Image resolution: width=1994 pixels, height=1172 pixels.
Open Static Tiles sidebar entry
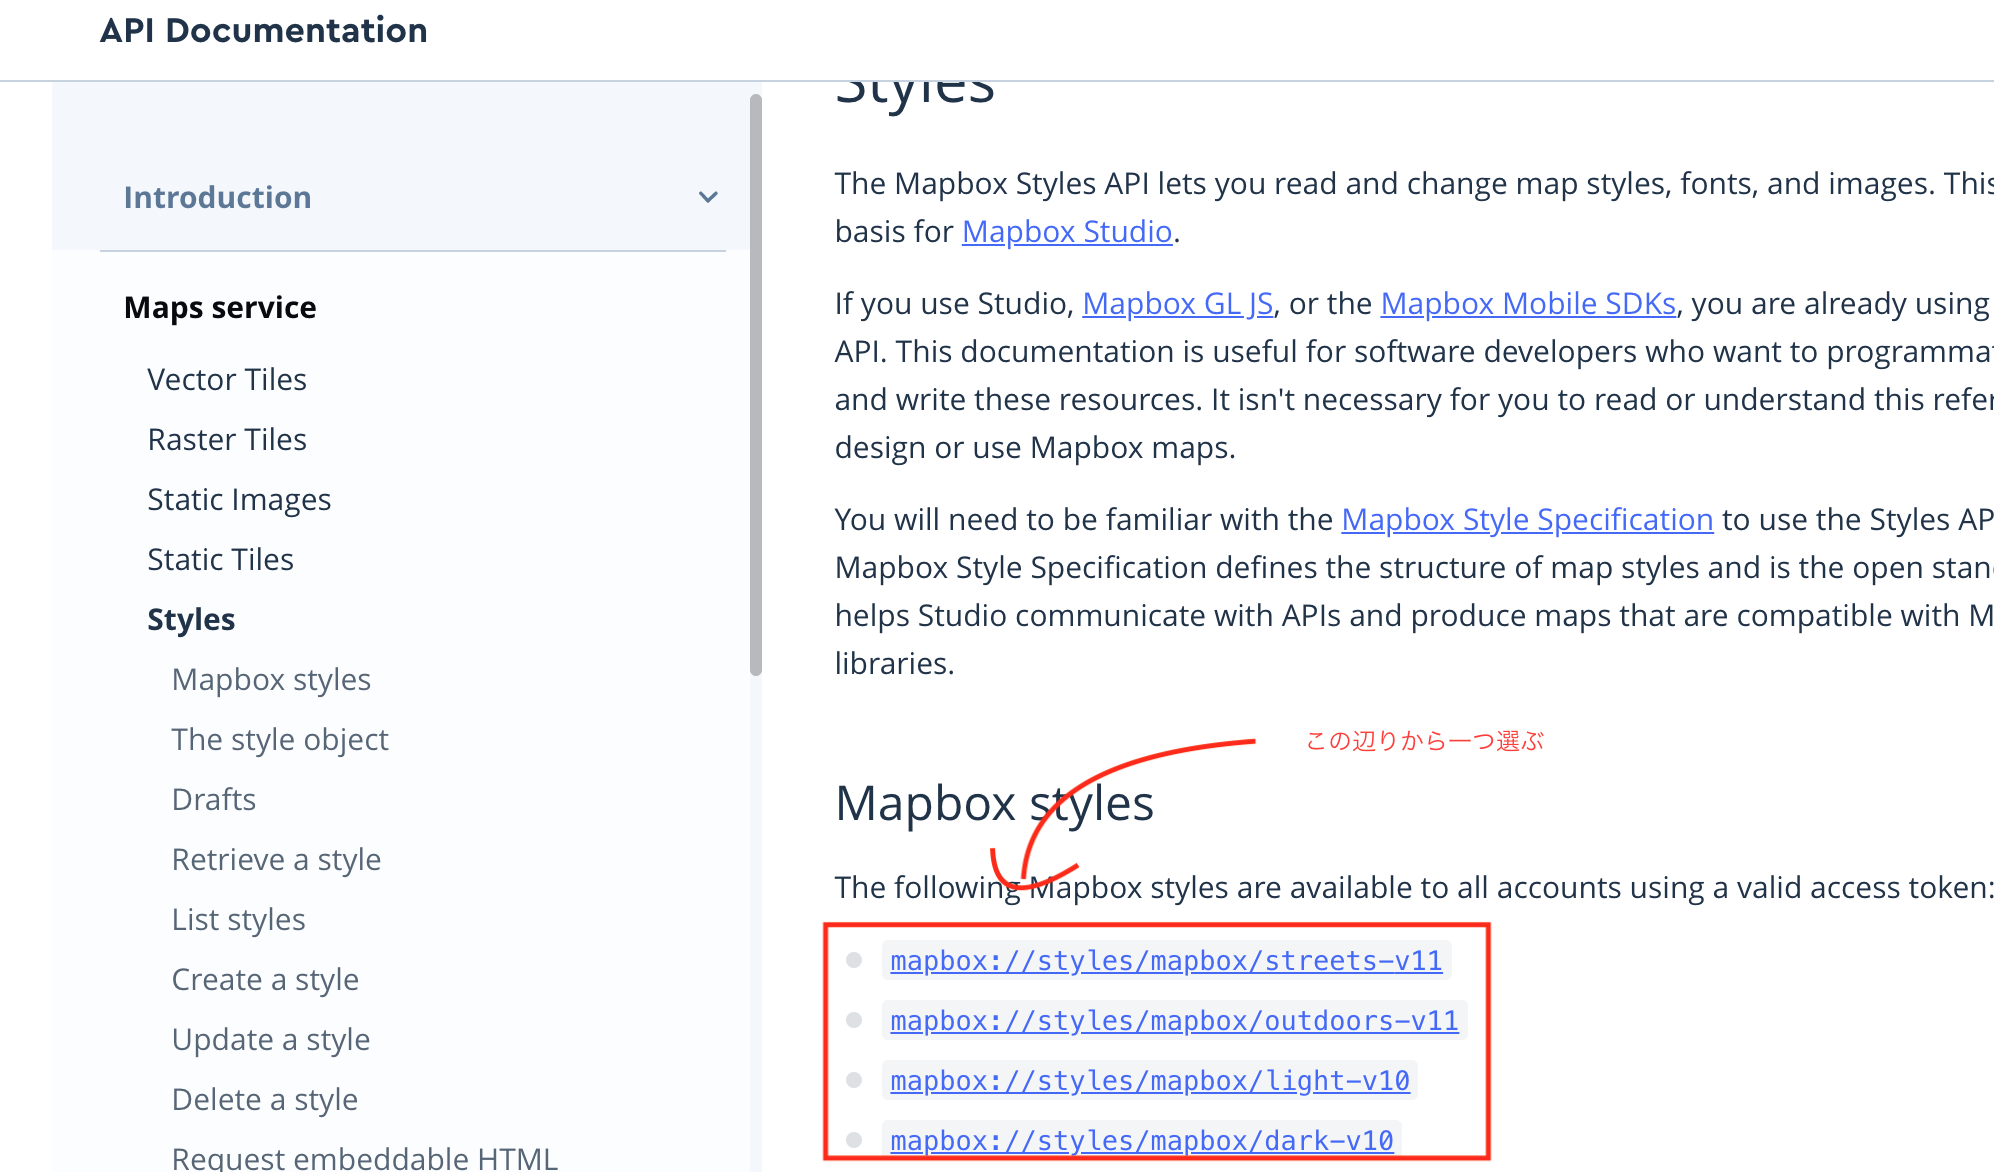220,559
